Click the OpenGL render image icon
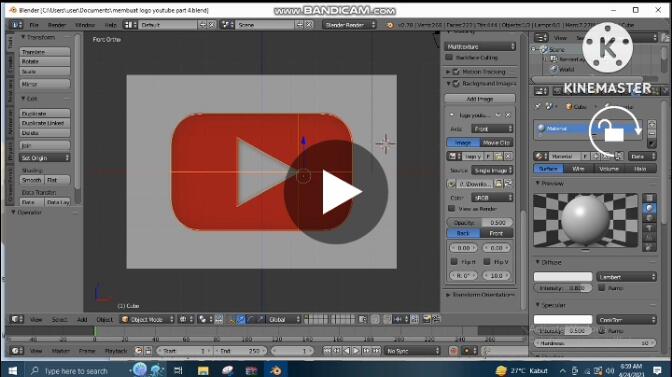Screen dimensions: 672x377 pos(427,319)
